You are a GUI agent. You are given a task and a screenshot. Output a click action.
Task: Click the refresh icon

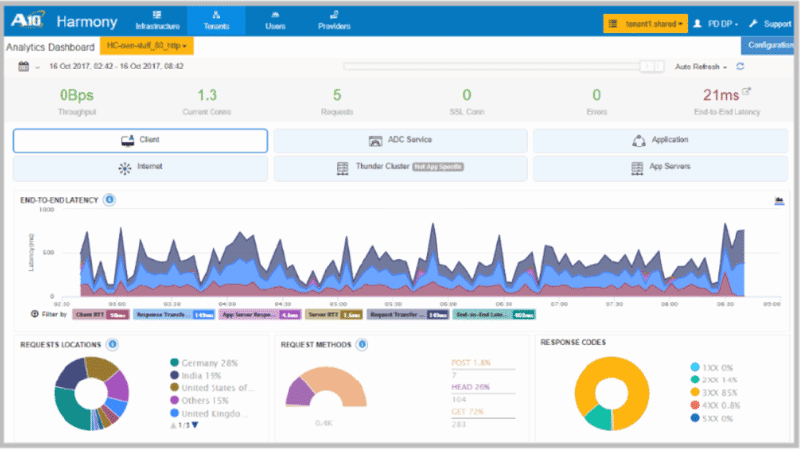click(x=740, y=66)
